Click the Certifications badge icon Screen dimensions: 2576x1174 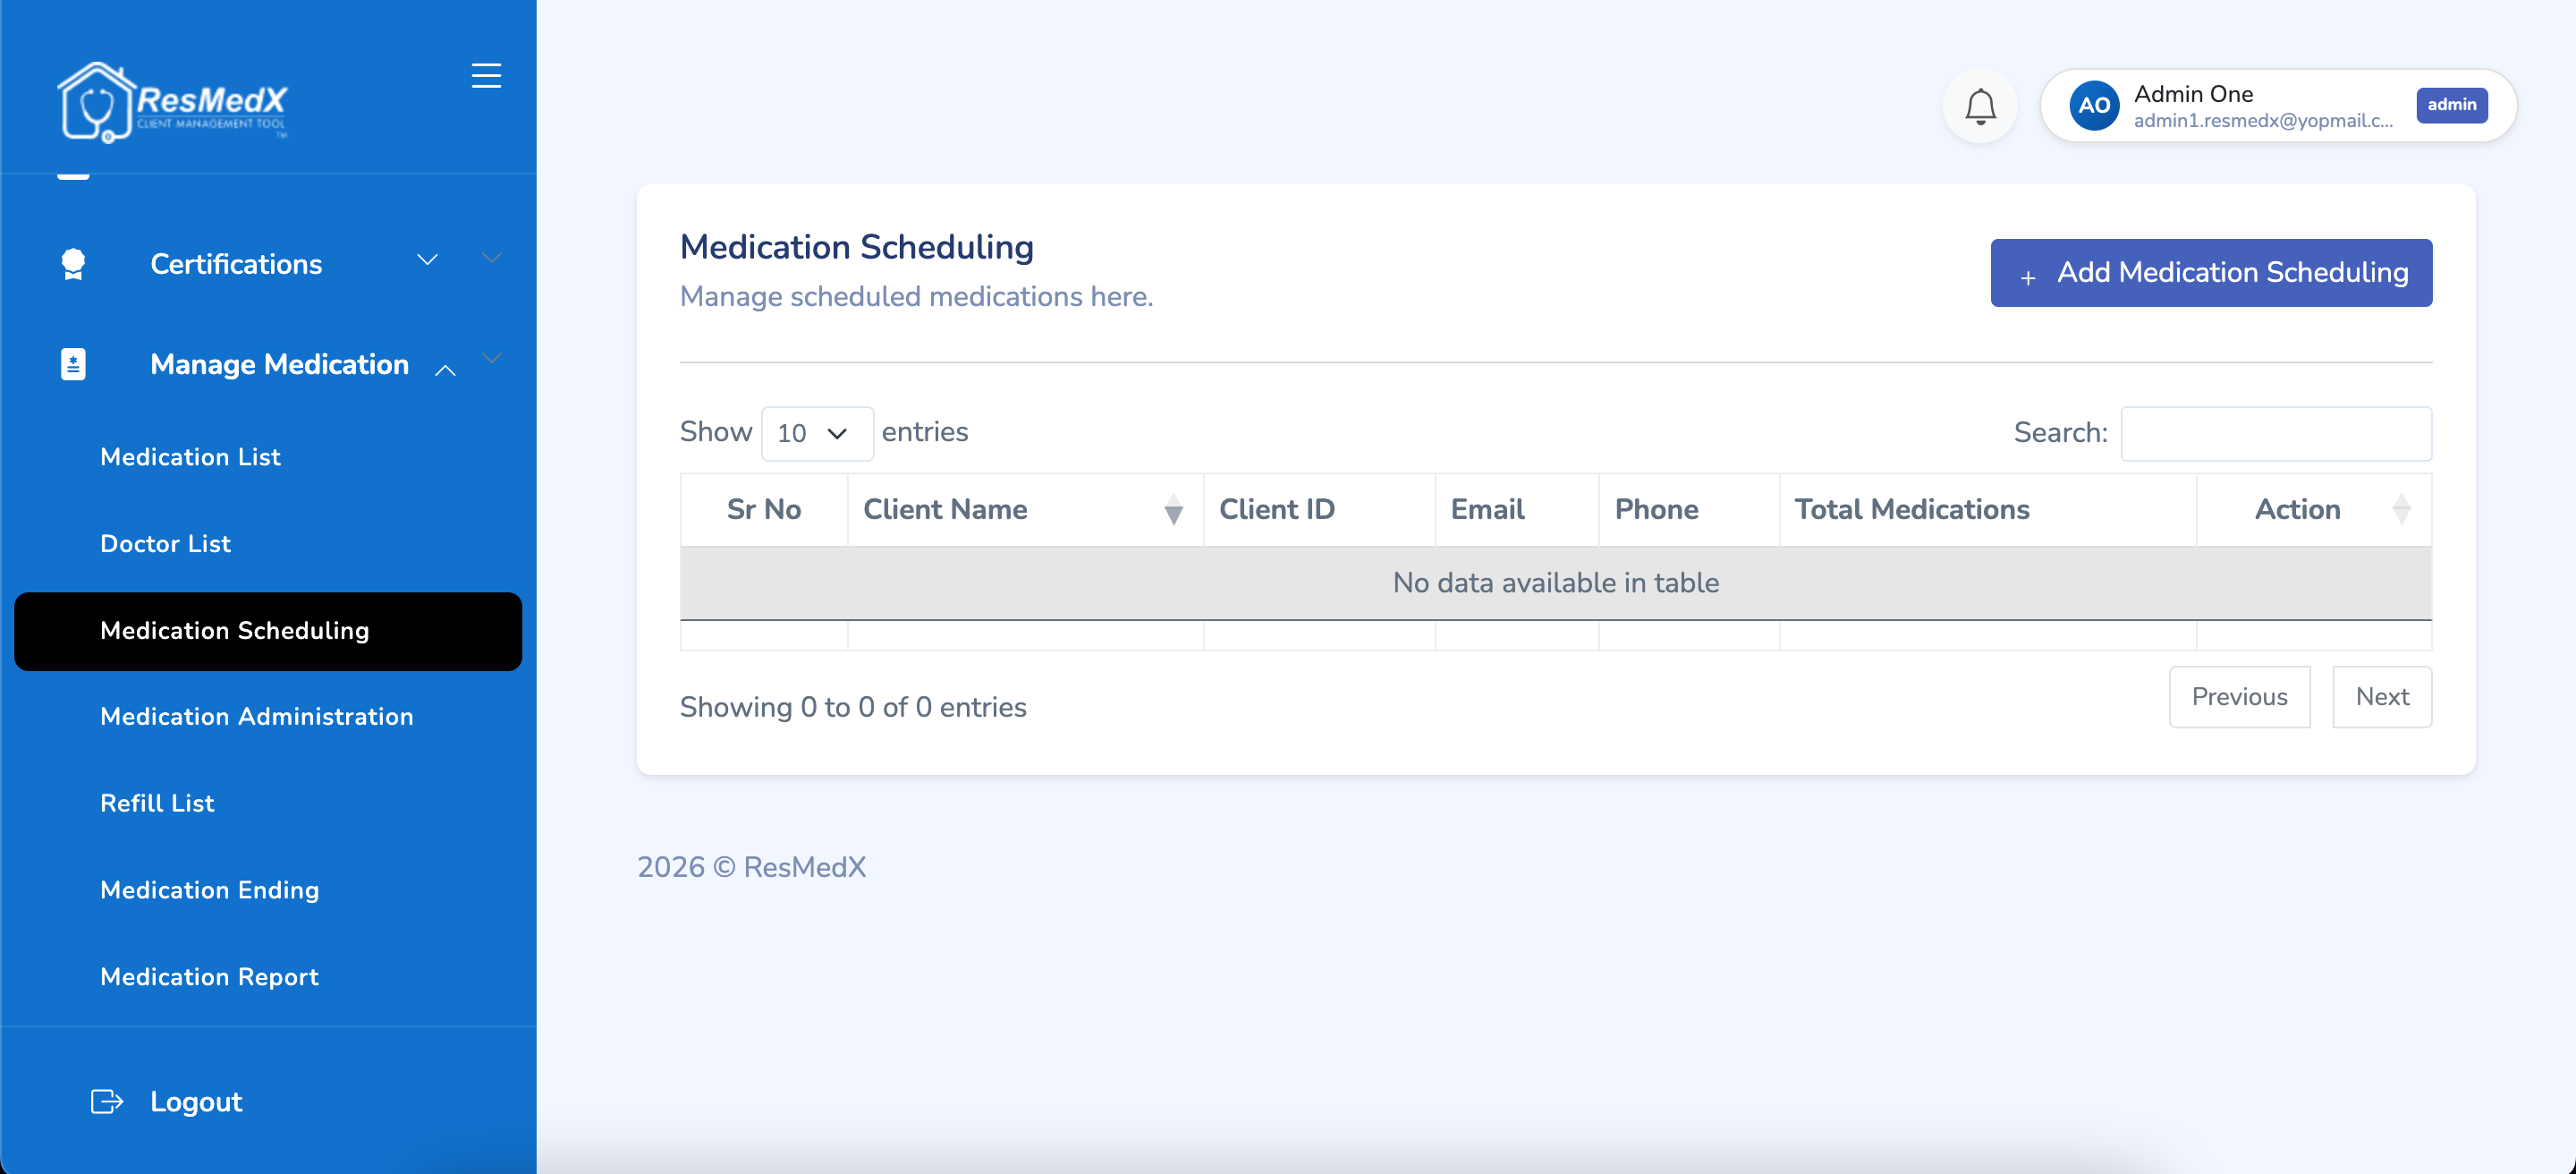tap(73, 264)
